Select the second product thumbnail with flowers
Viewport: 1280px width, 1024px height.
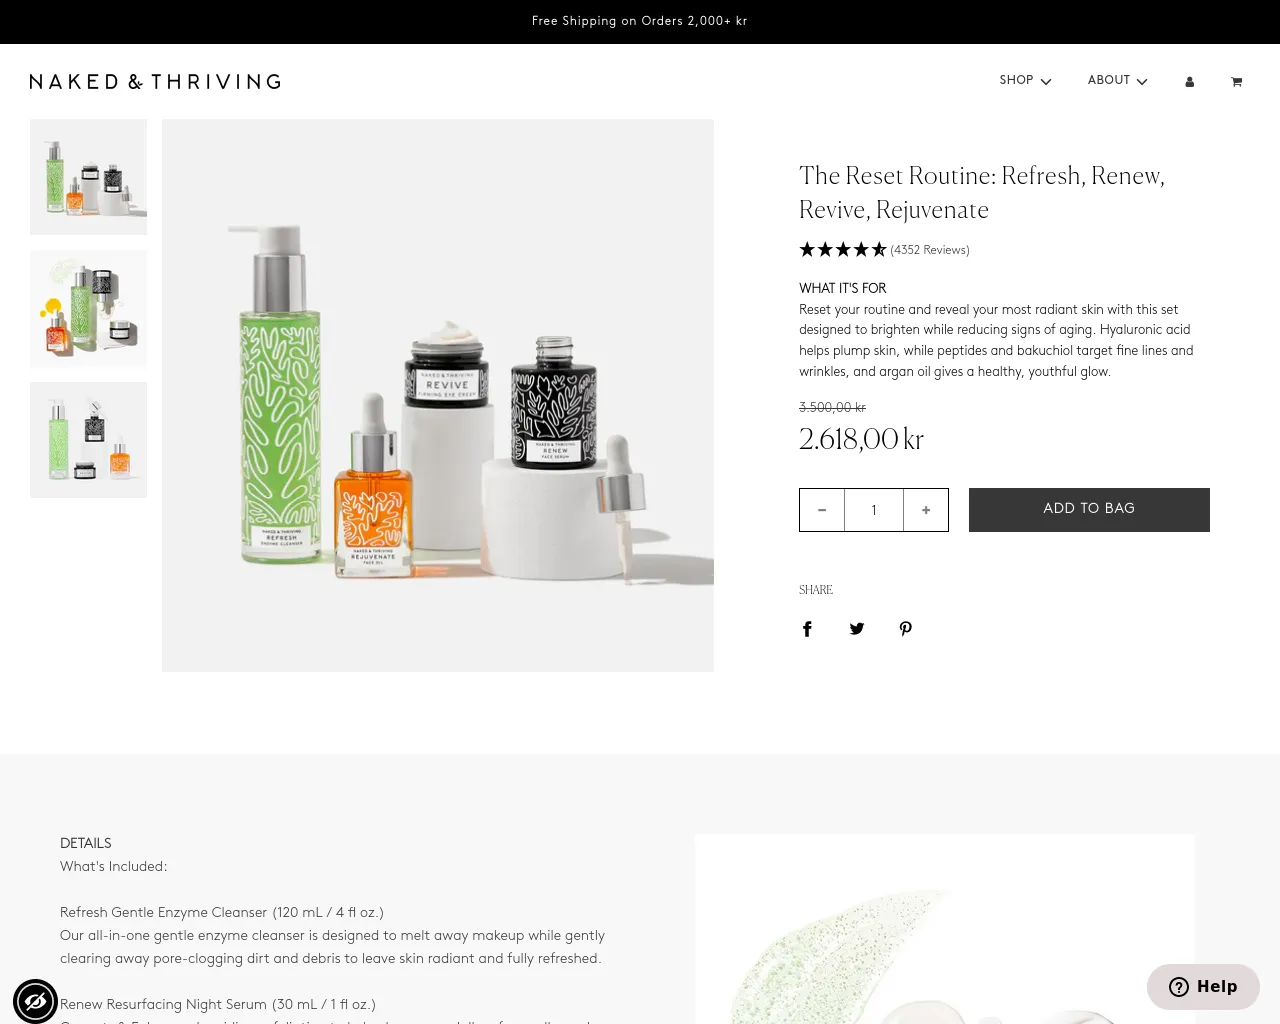[x=88, y=309]
